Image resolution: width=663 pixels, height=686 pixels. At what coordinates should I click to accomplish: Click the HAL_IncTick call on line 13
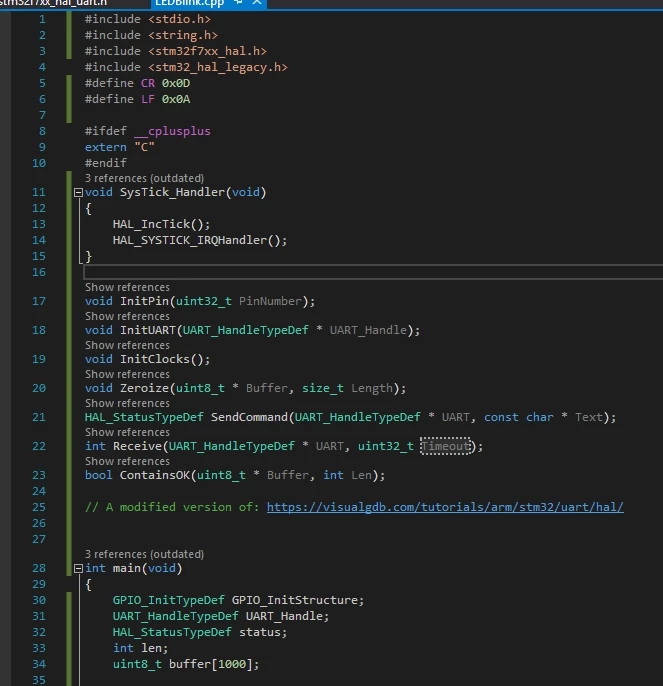pos(161,224)
